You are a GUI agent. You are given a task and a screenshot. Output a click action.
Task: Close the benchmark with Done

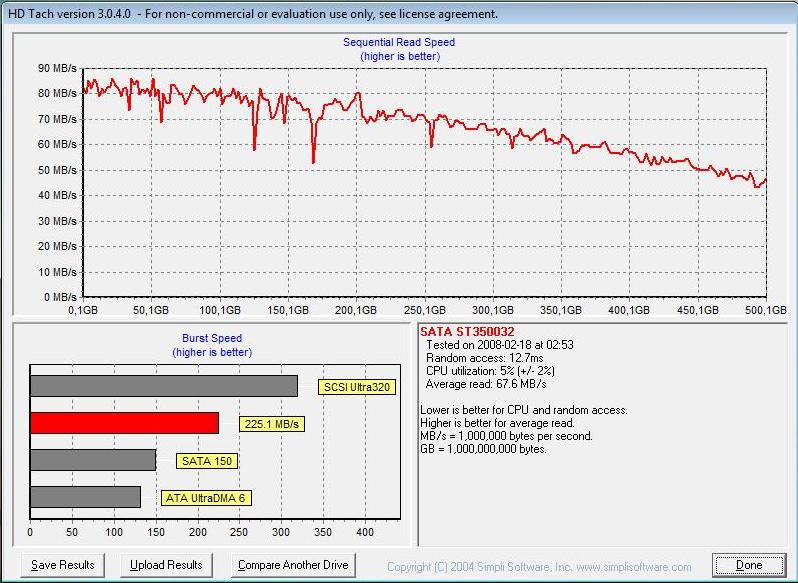coord(749,565)
